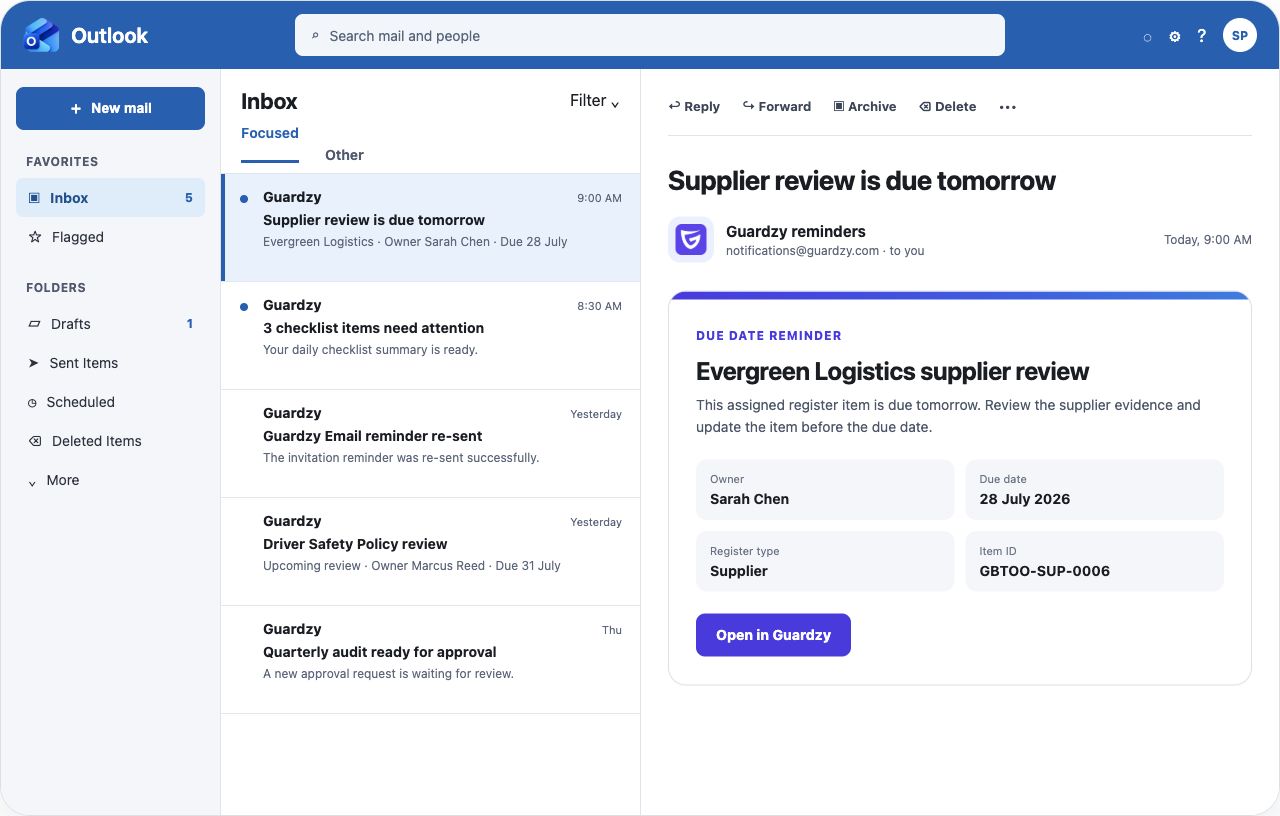
Task: Click the Reply arrow icon
Action: (674, 106)
